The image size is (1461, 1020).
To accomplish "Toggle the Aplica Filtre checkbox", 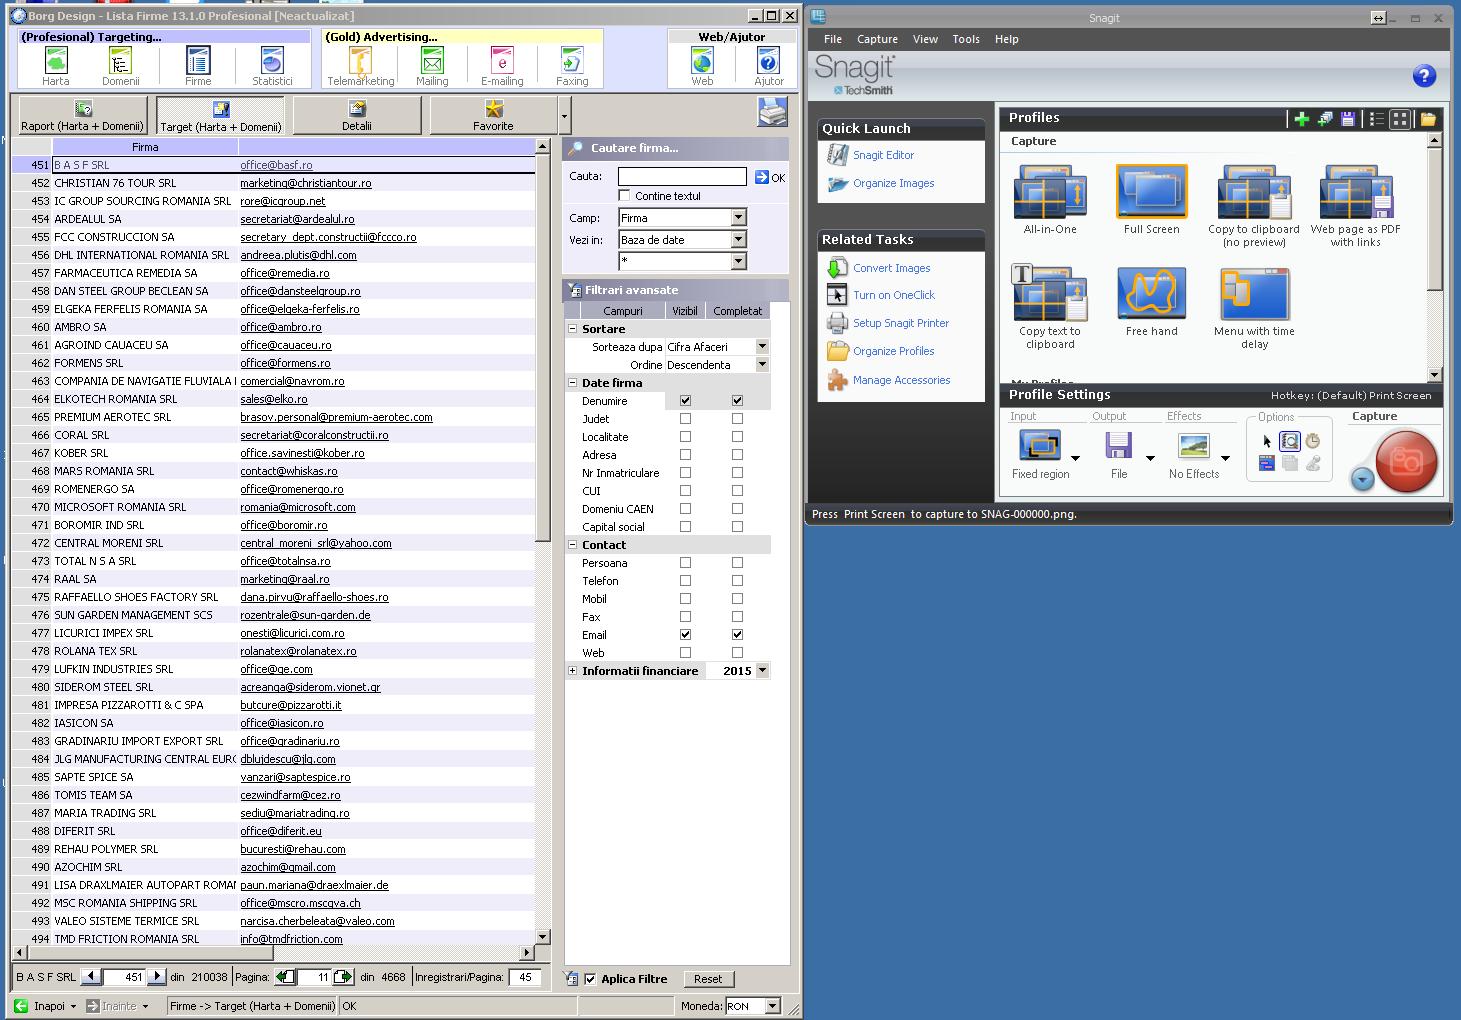I will (590, 979).
